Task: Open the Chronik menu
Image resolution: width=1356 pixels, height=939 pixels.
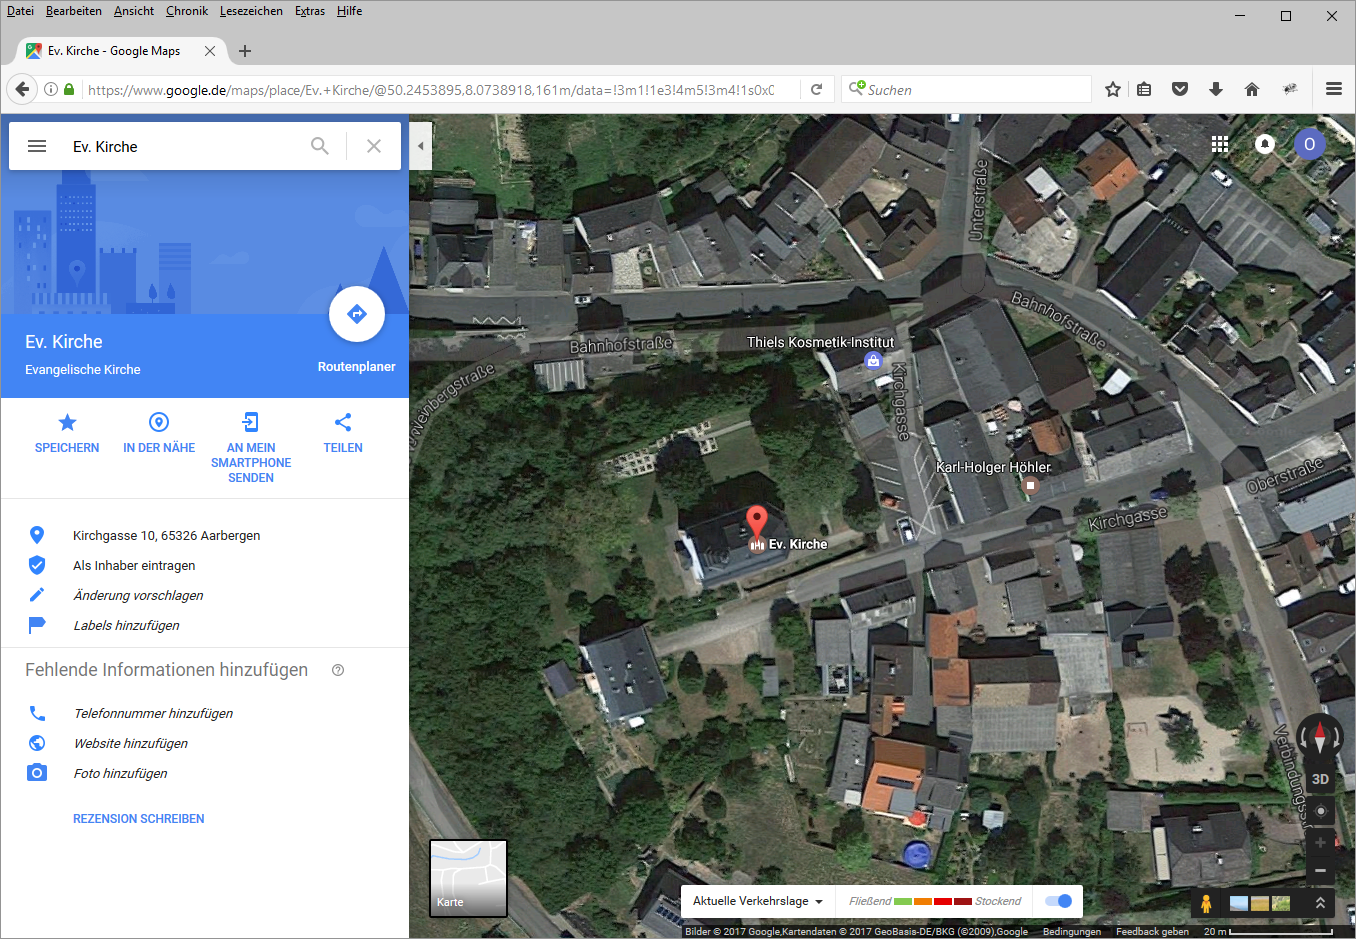Action: click(x=187, y=11)
